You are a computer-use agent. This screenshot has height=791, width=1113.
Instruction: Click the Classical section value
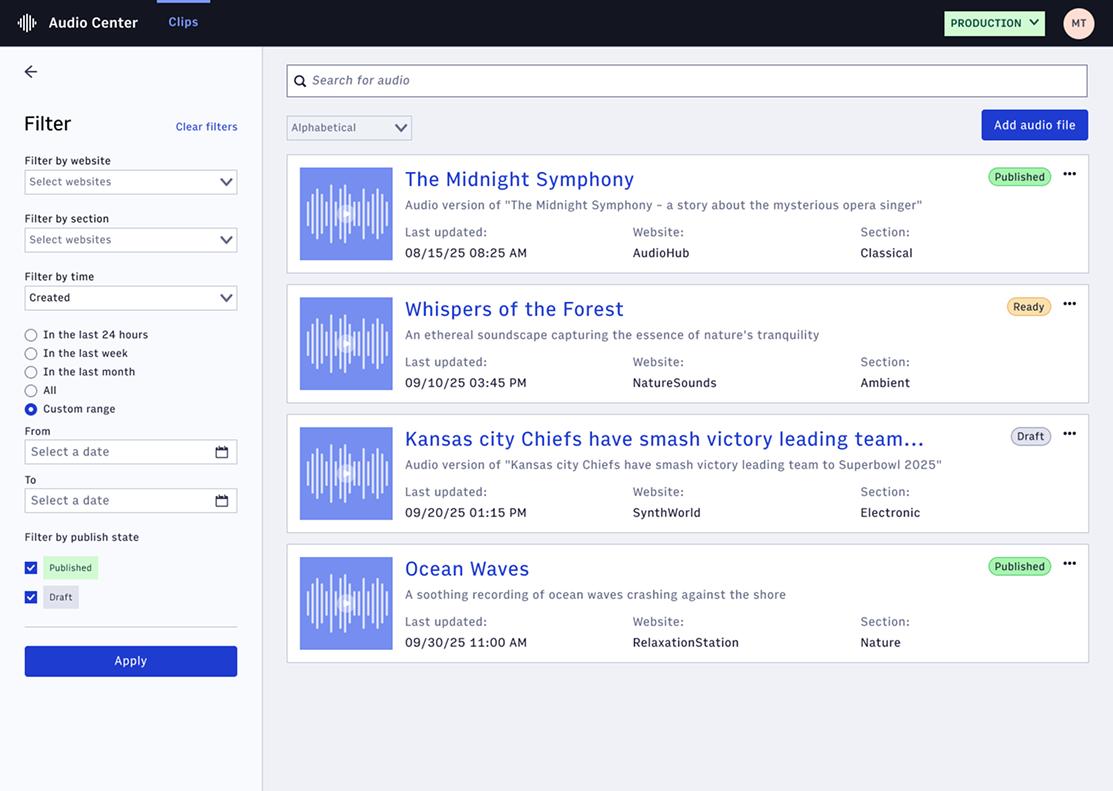click(x=887, y=253)
